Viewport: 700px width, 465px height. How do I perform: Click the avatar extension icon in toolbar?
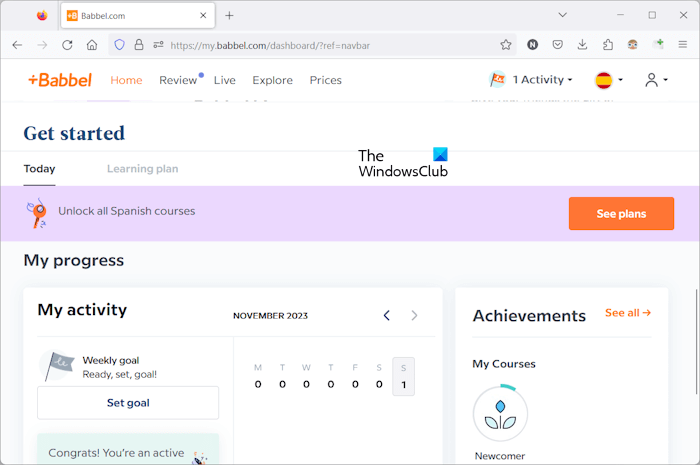pyautogui.click(x=633, y=45)
